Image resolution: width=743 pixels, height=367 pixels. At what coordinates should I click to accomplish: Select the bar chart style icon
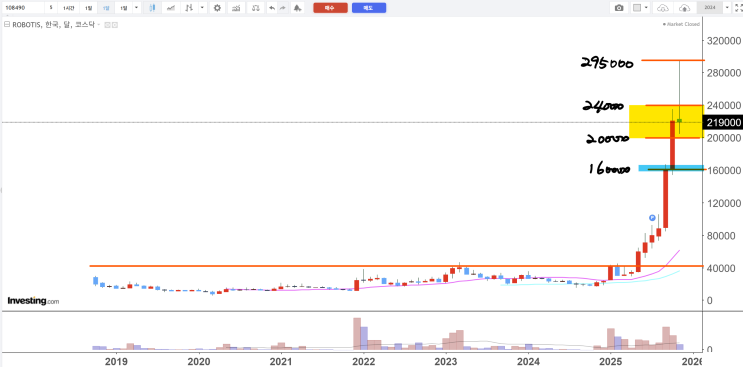coord(190,8)
